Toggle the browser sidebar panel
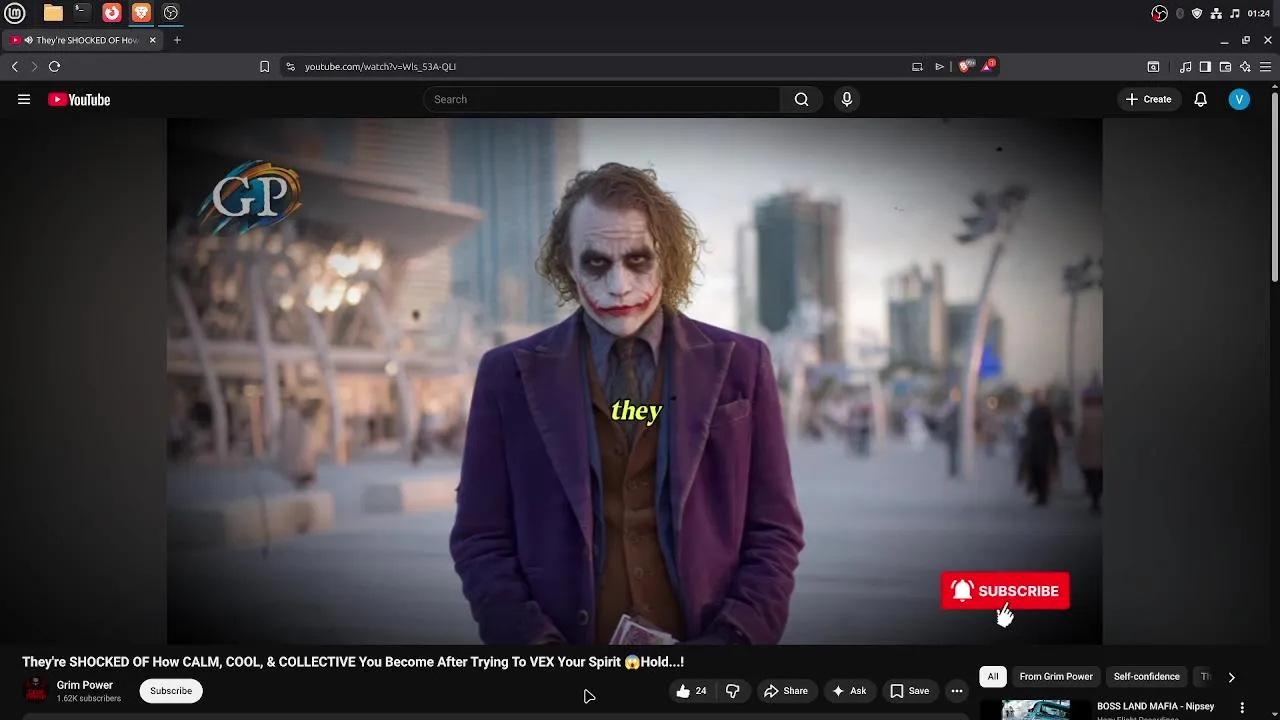 (x=1205, y=66)
